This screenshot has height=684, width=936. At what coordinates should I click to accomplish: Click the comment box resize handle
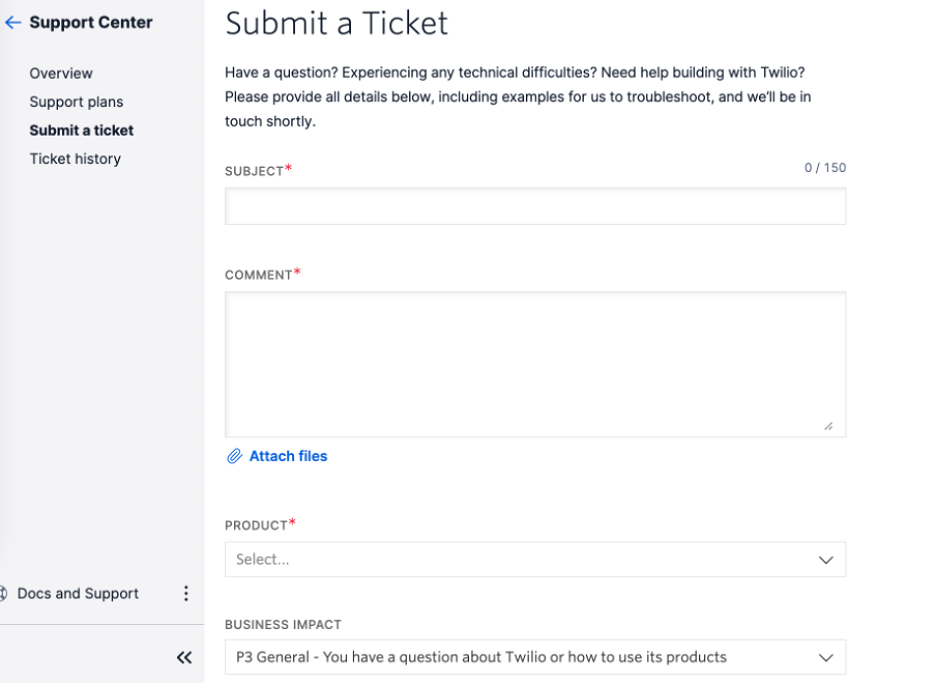[829, 426]
